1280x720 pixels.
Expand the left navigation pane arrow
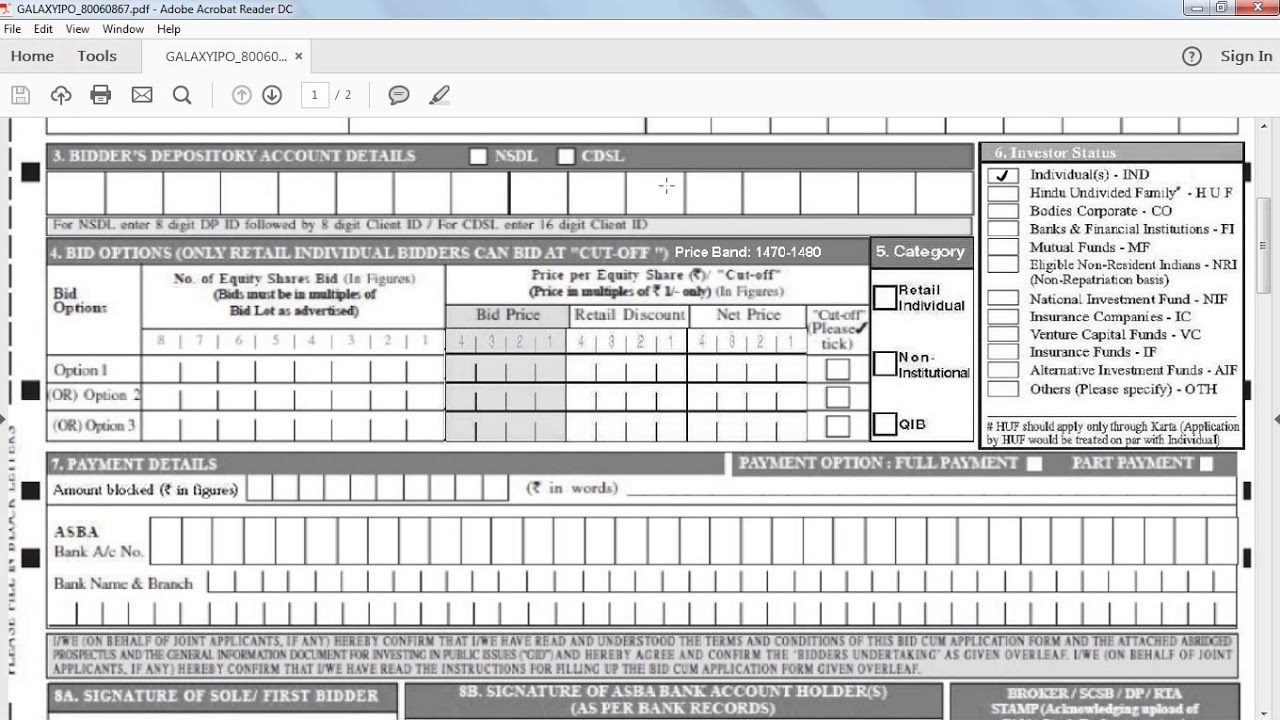pos(3,419)
